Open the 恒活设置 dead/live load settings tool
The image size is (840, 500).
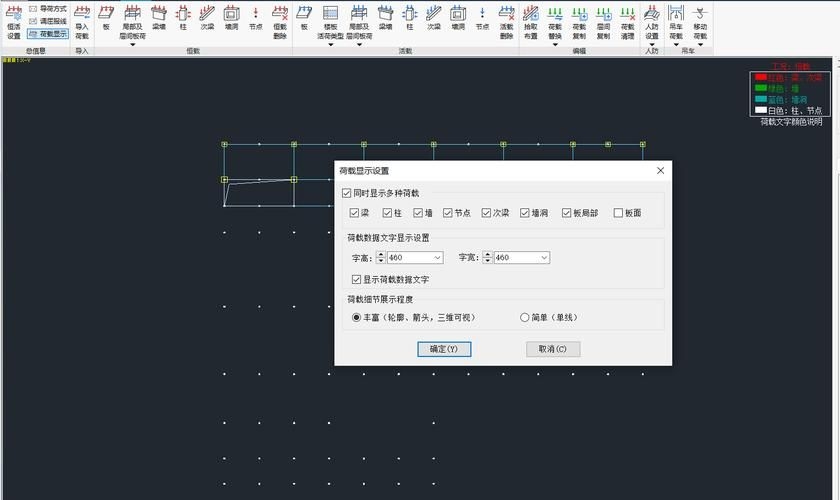pyautogui.click(x=13, y=23)
